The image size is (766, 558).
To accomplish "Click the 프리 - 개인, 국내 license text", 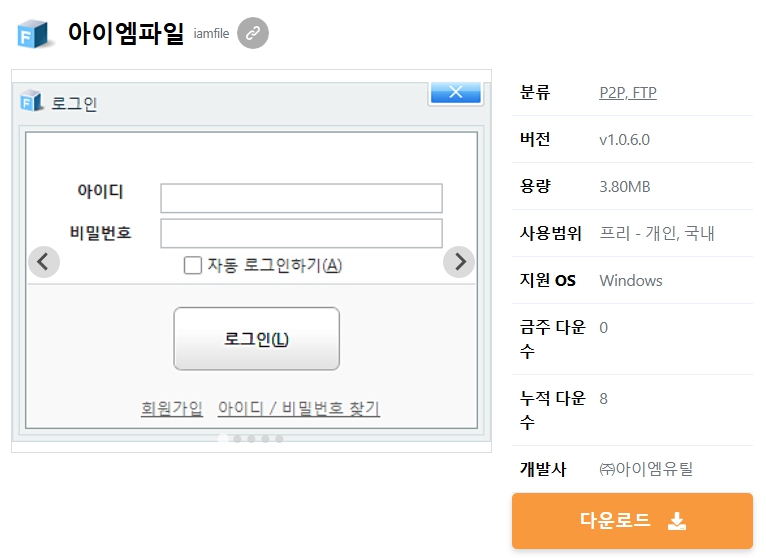I will click(x=657, y=233).
